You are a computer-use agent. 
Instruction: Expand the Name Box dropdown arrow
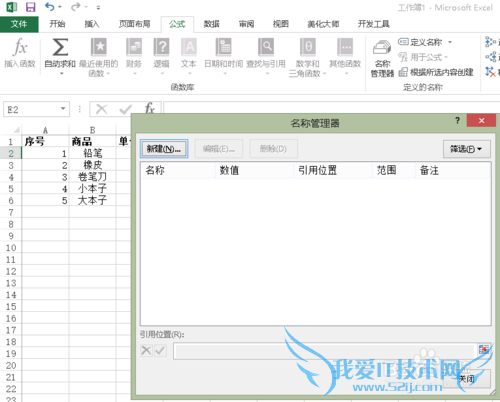point(63,109)
